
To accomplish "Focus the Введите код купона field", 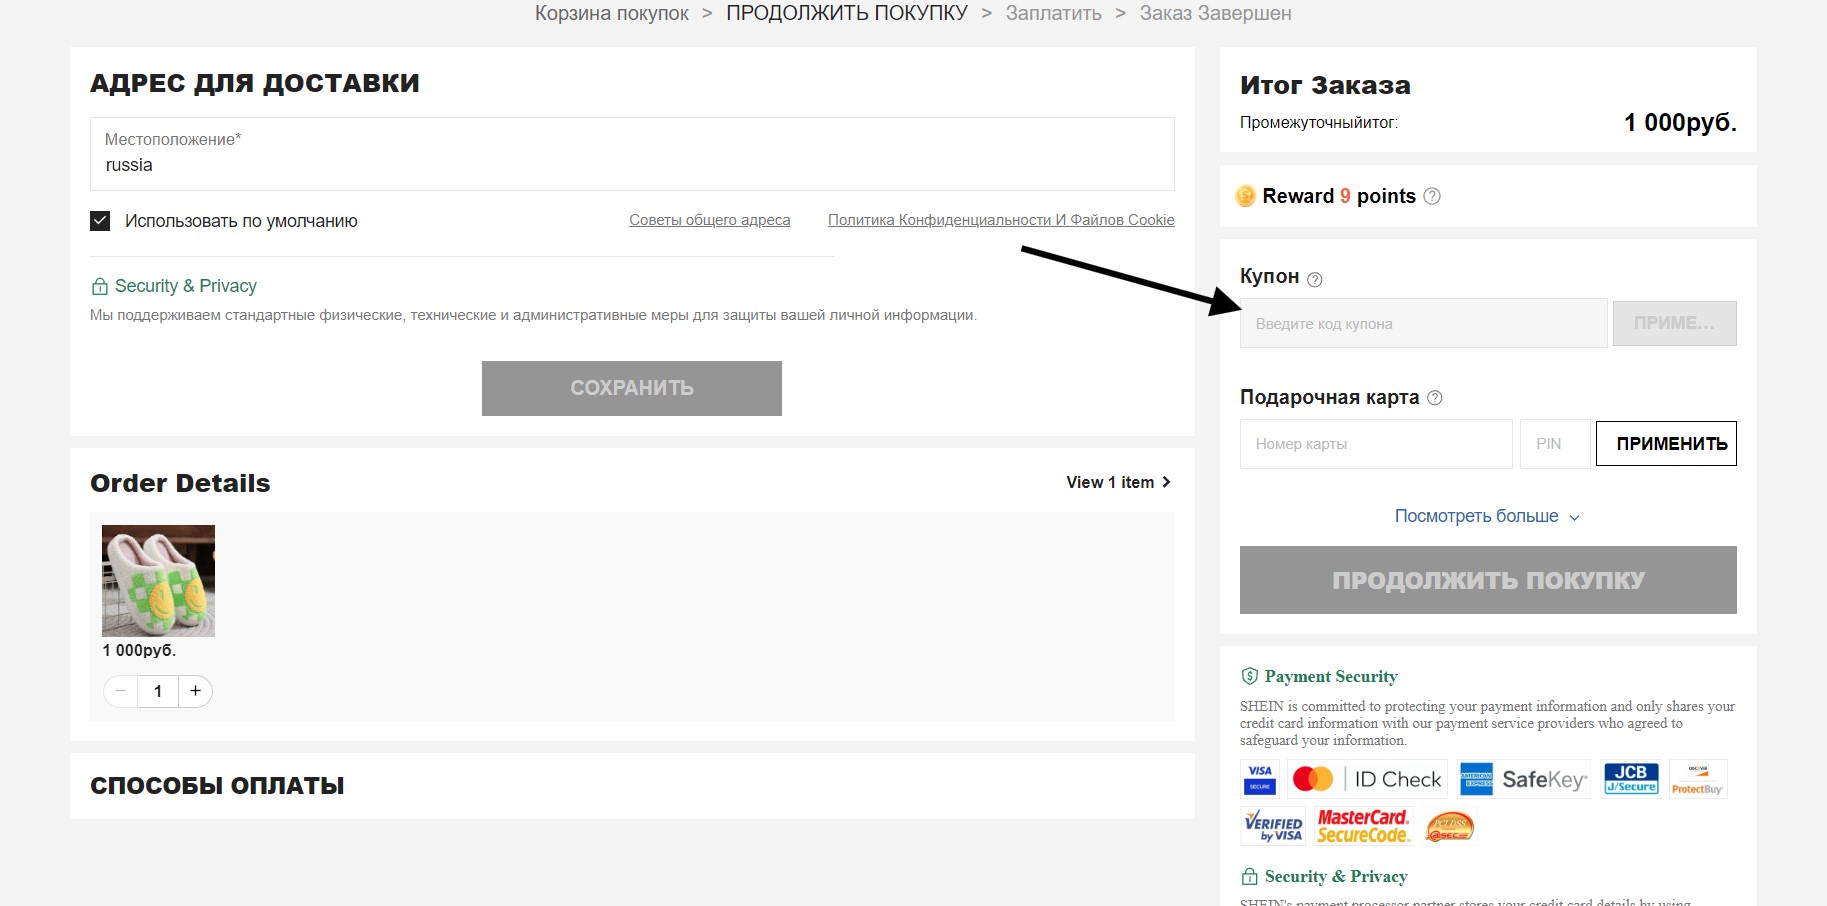I will click(x=1423, y=323).
